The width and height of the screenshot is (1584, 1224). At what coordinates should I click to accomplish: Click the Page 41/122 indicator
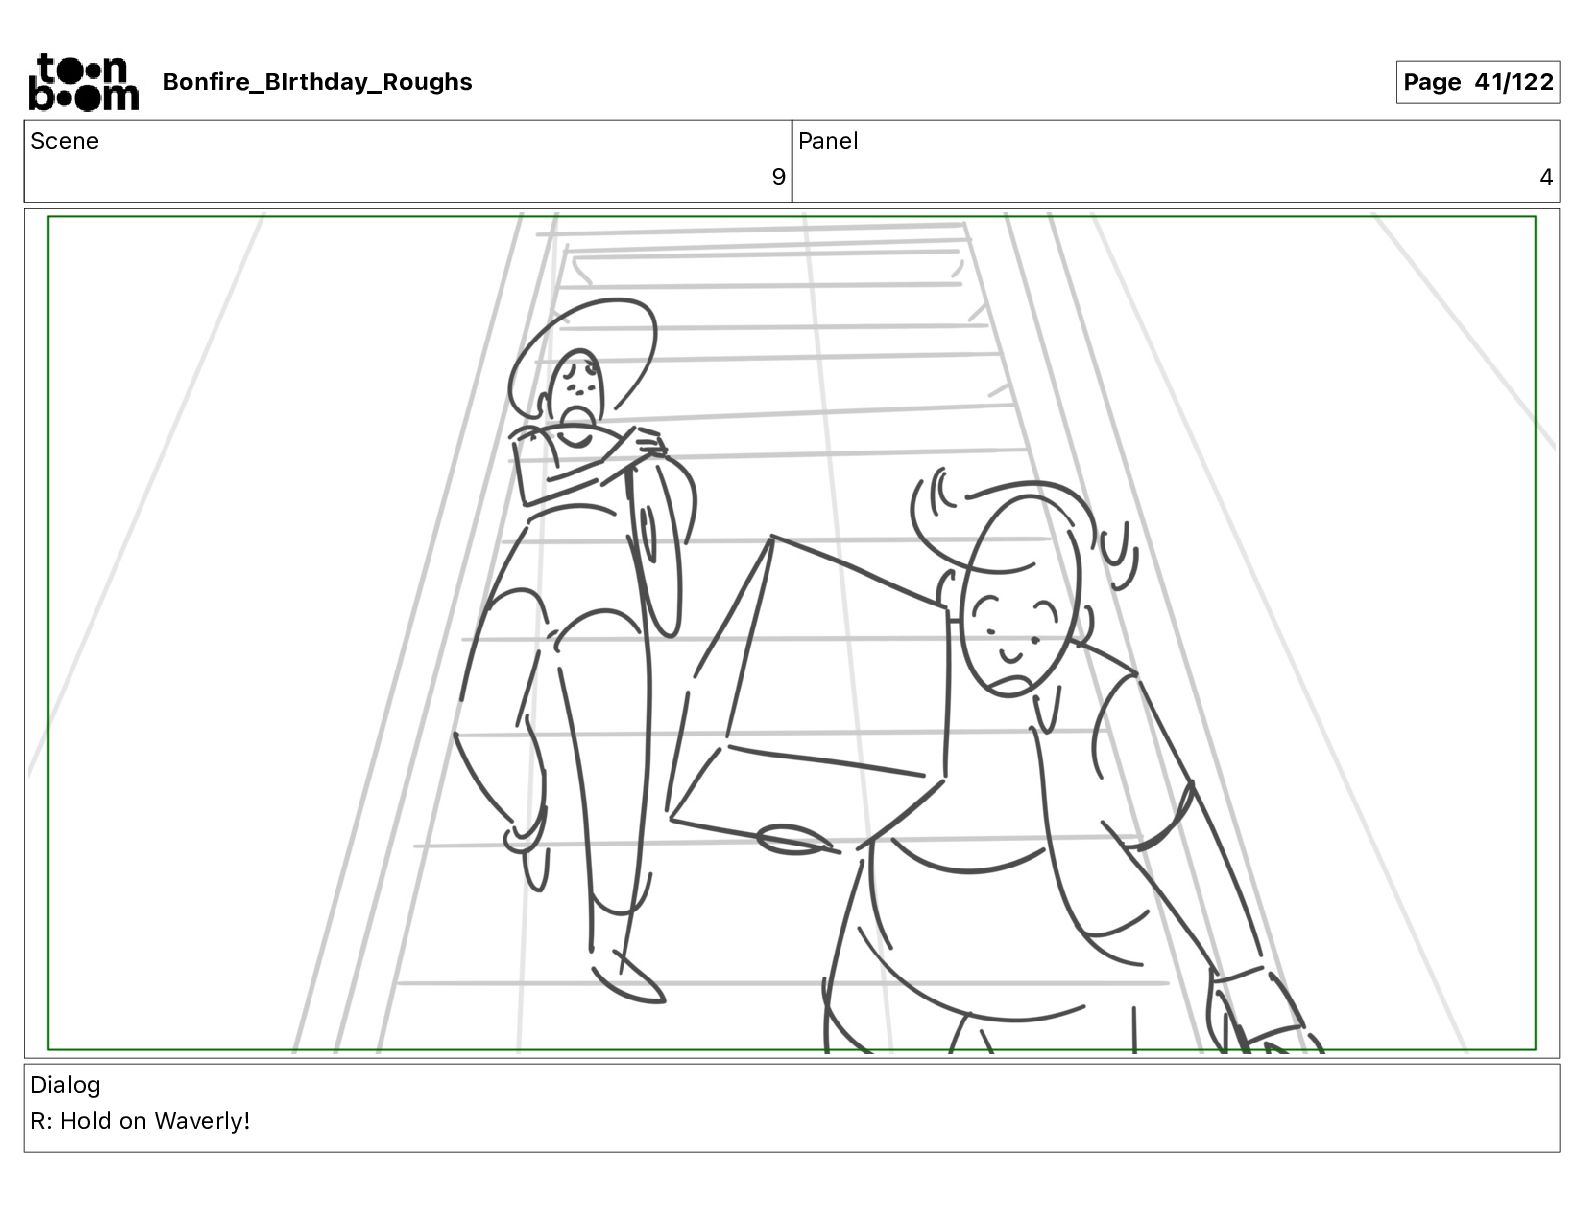(x=1478, y=82)
